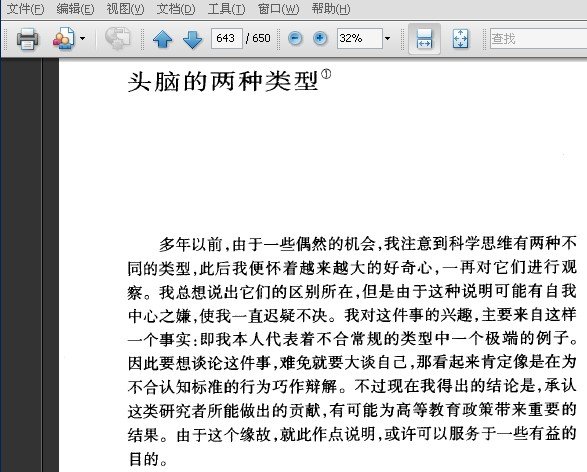Click the page number field showing 643
This screenshot has width=587, height=472.
(226, 38)
